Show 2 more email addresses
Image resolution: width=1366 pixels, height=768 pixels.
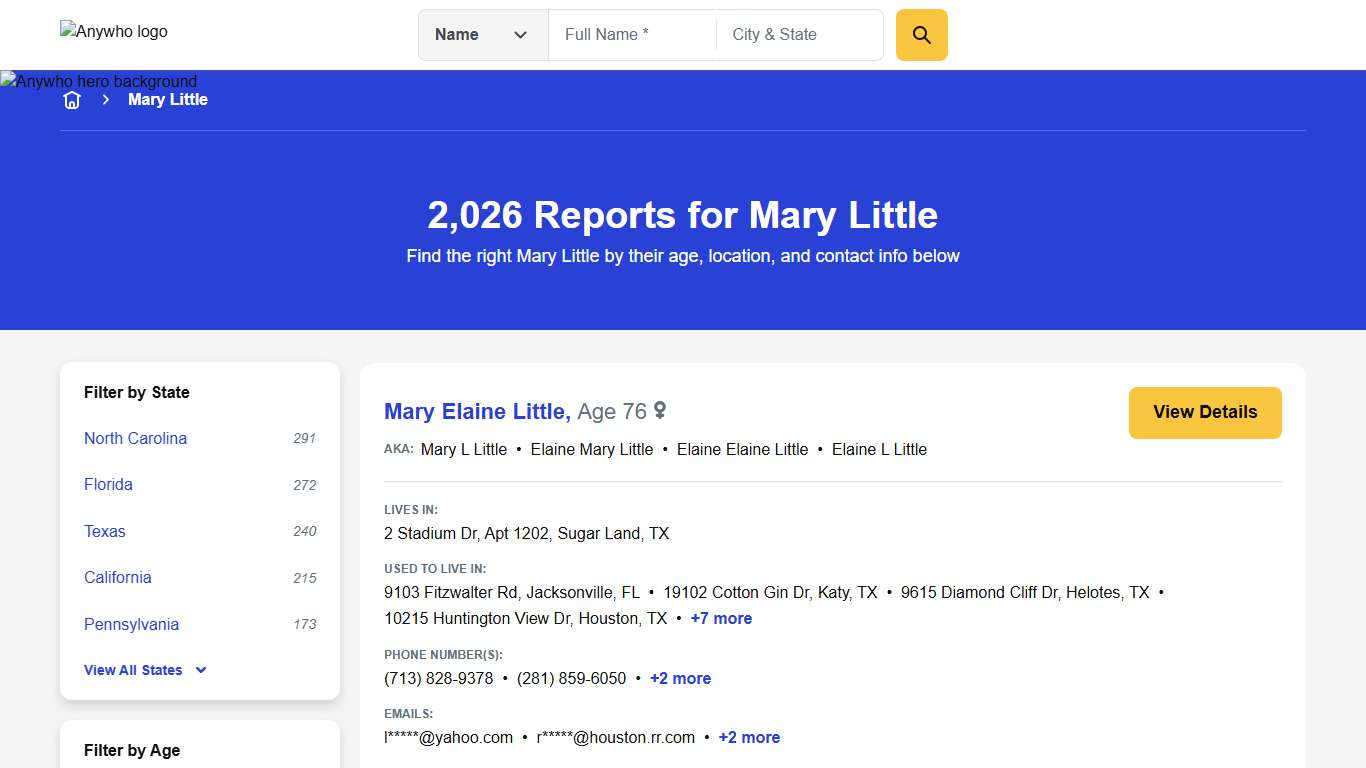click(x=748, y=737)
